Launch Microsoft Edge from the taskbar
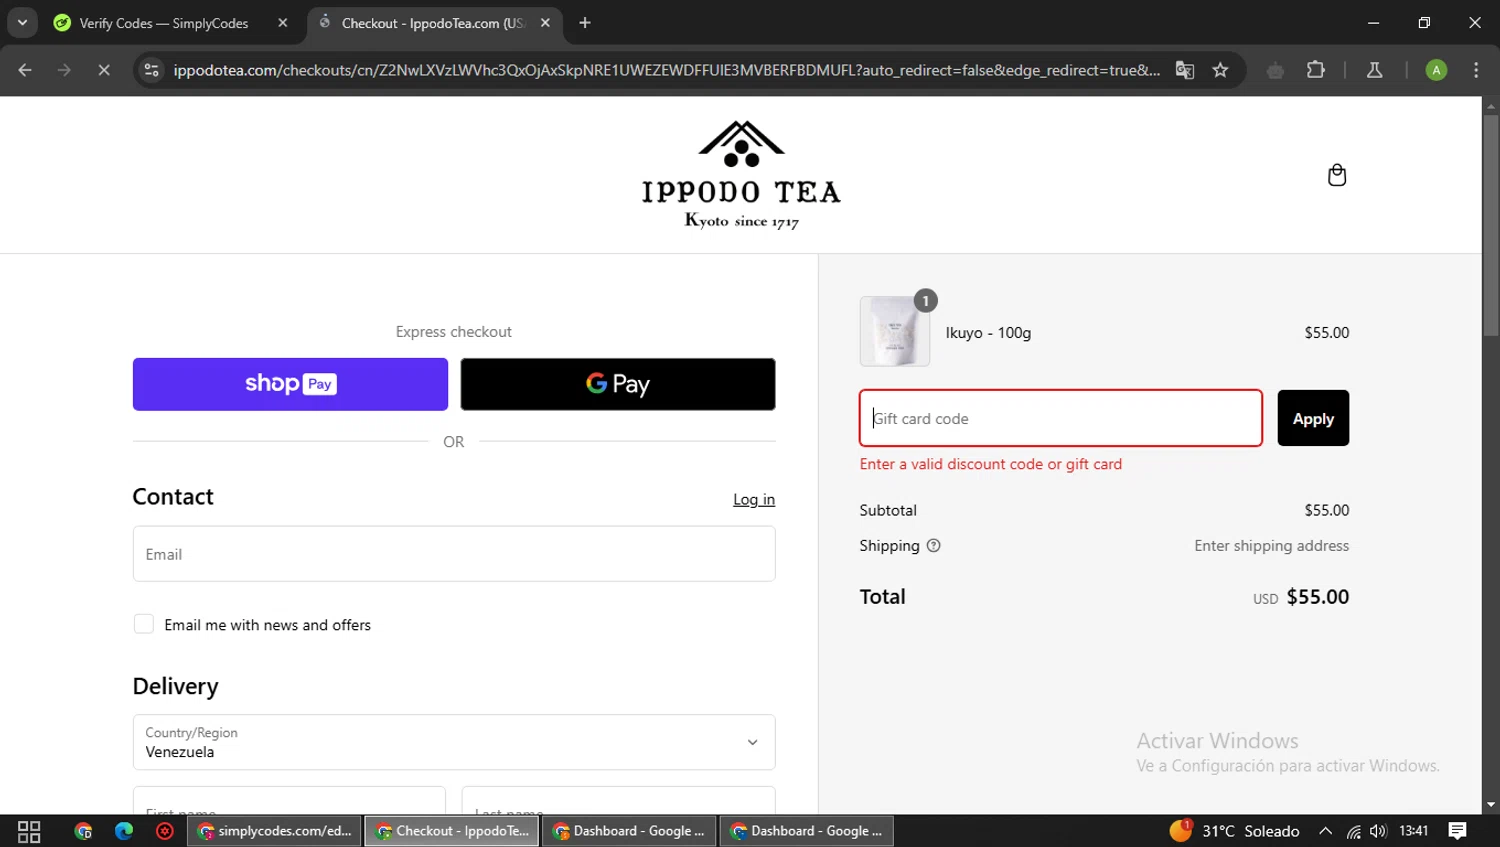The height and width of the screenshot is (847, 1500). pos(124,831)
